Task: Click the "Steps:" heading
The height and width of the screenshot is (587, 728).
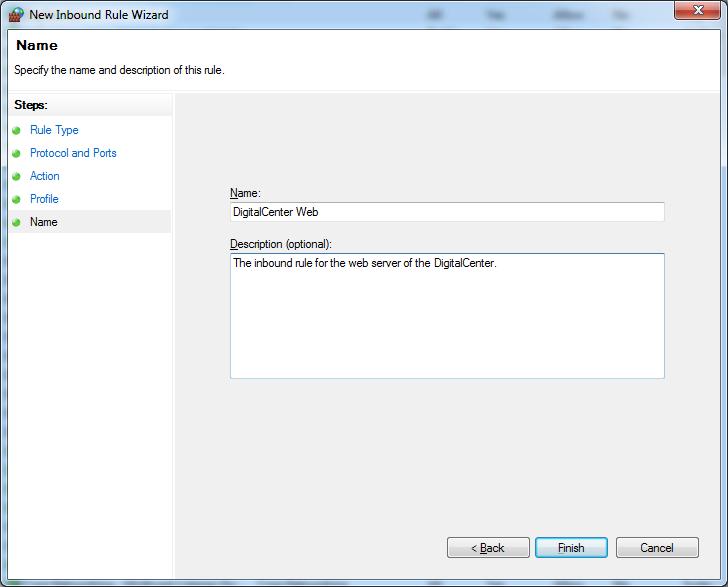Action: point(31,105)
